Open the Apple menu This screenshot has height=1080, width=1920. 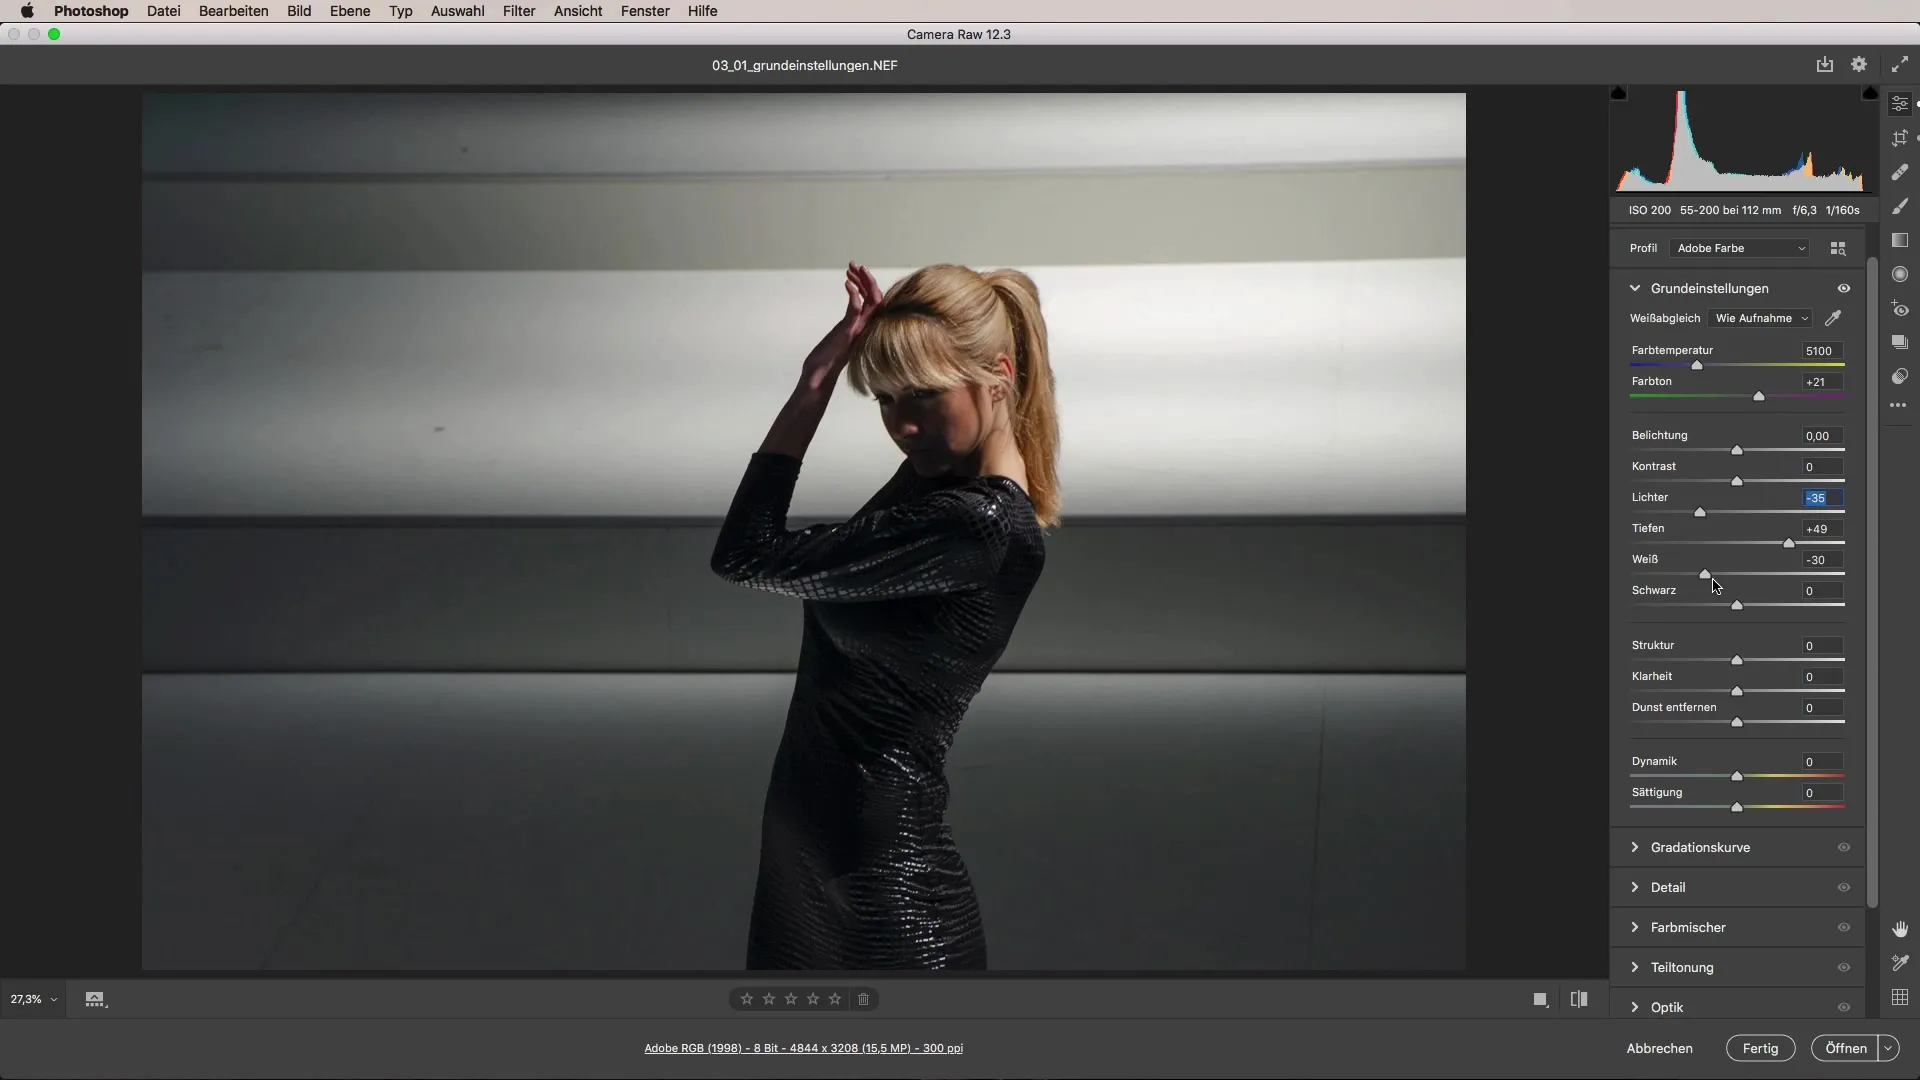[27, 11]
